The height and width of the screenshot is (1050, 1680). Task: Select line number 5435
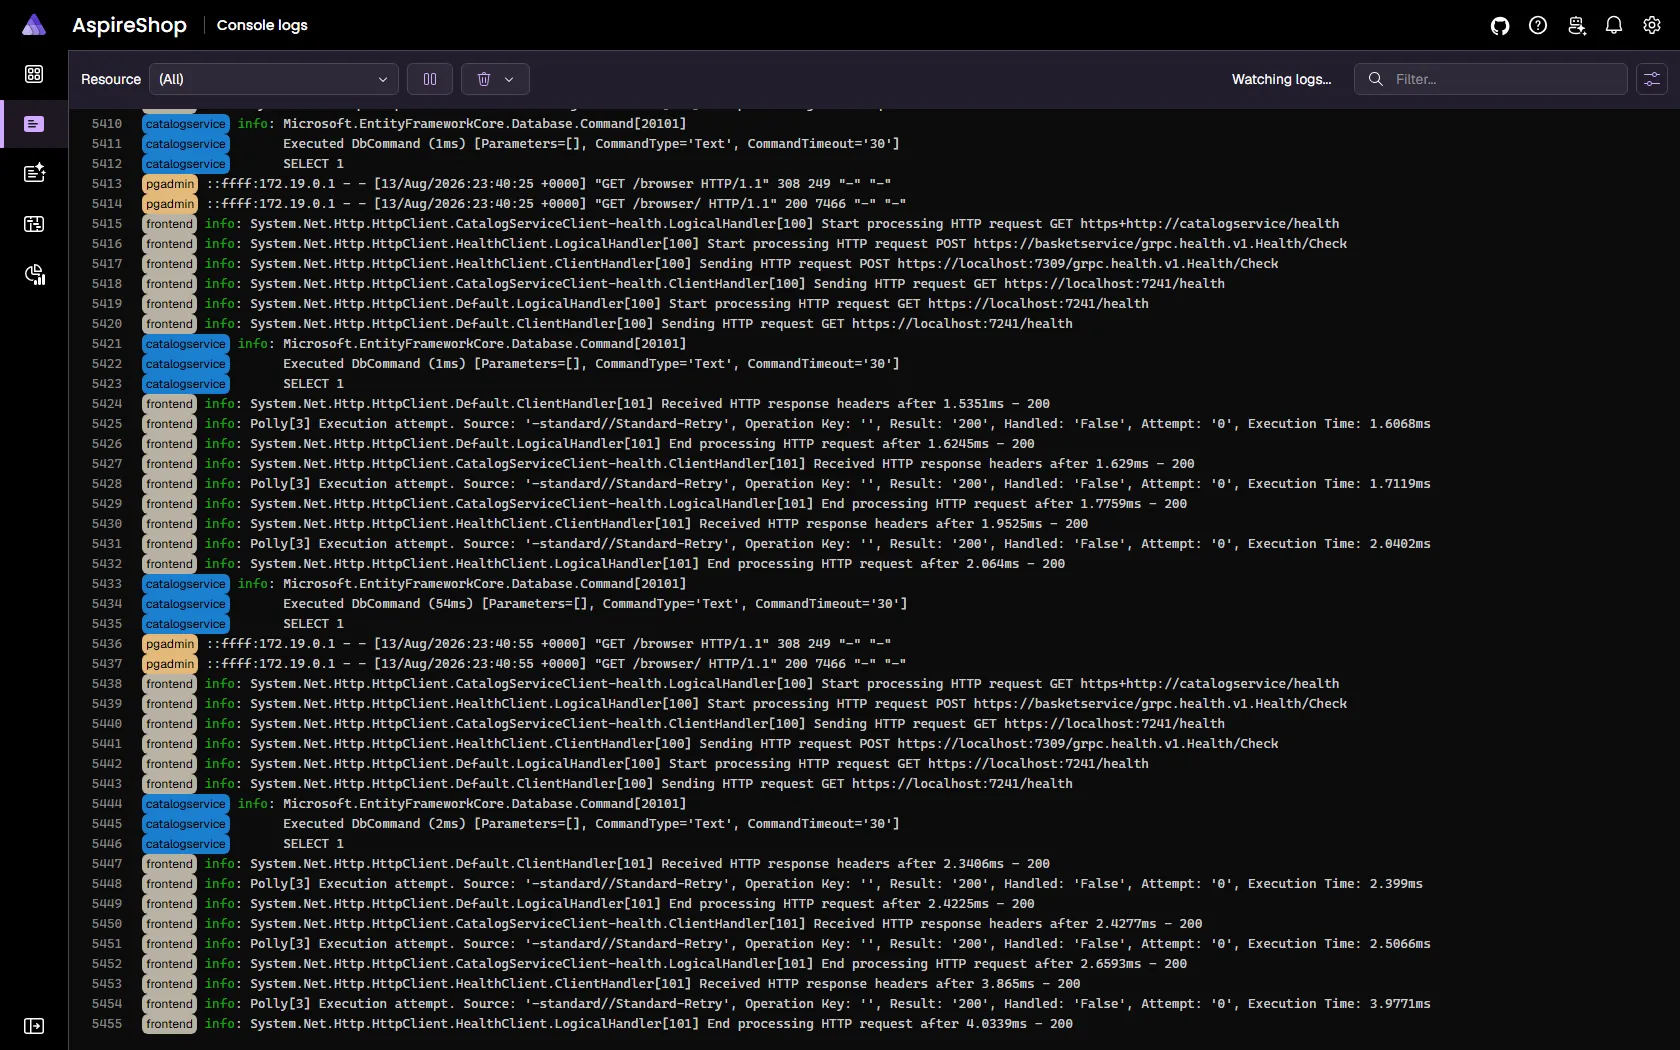click(x=107, y=624)
